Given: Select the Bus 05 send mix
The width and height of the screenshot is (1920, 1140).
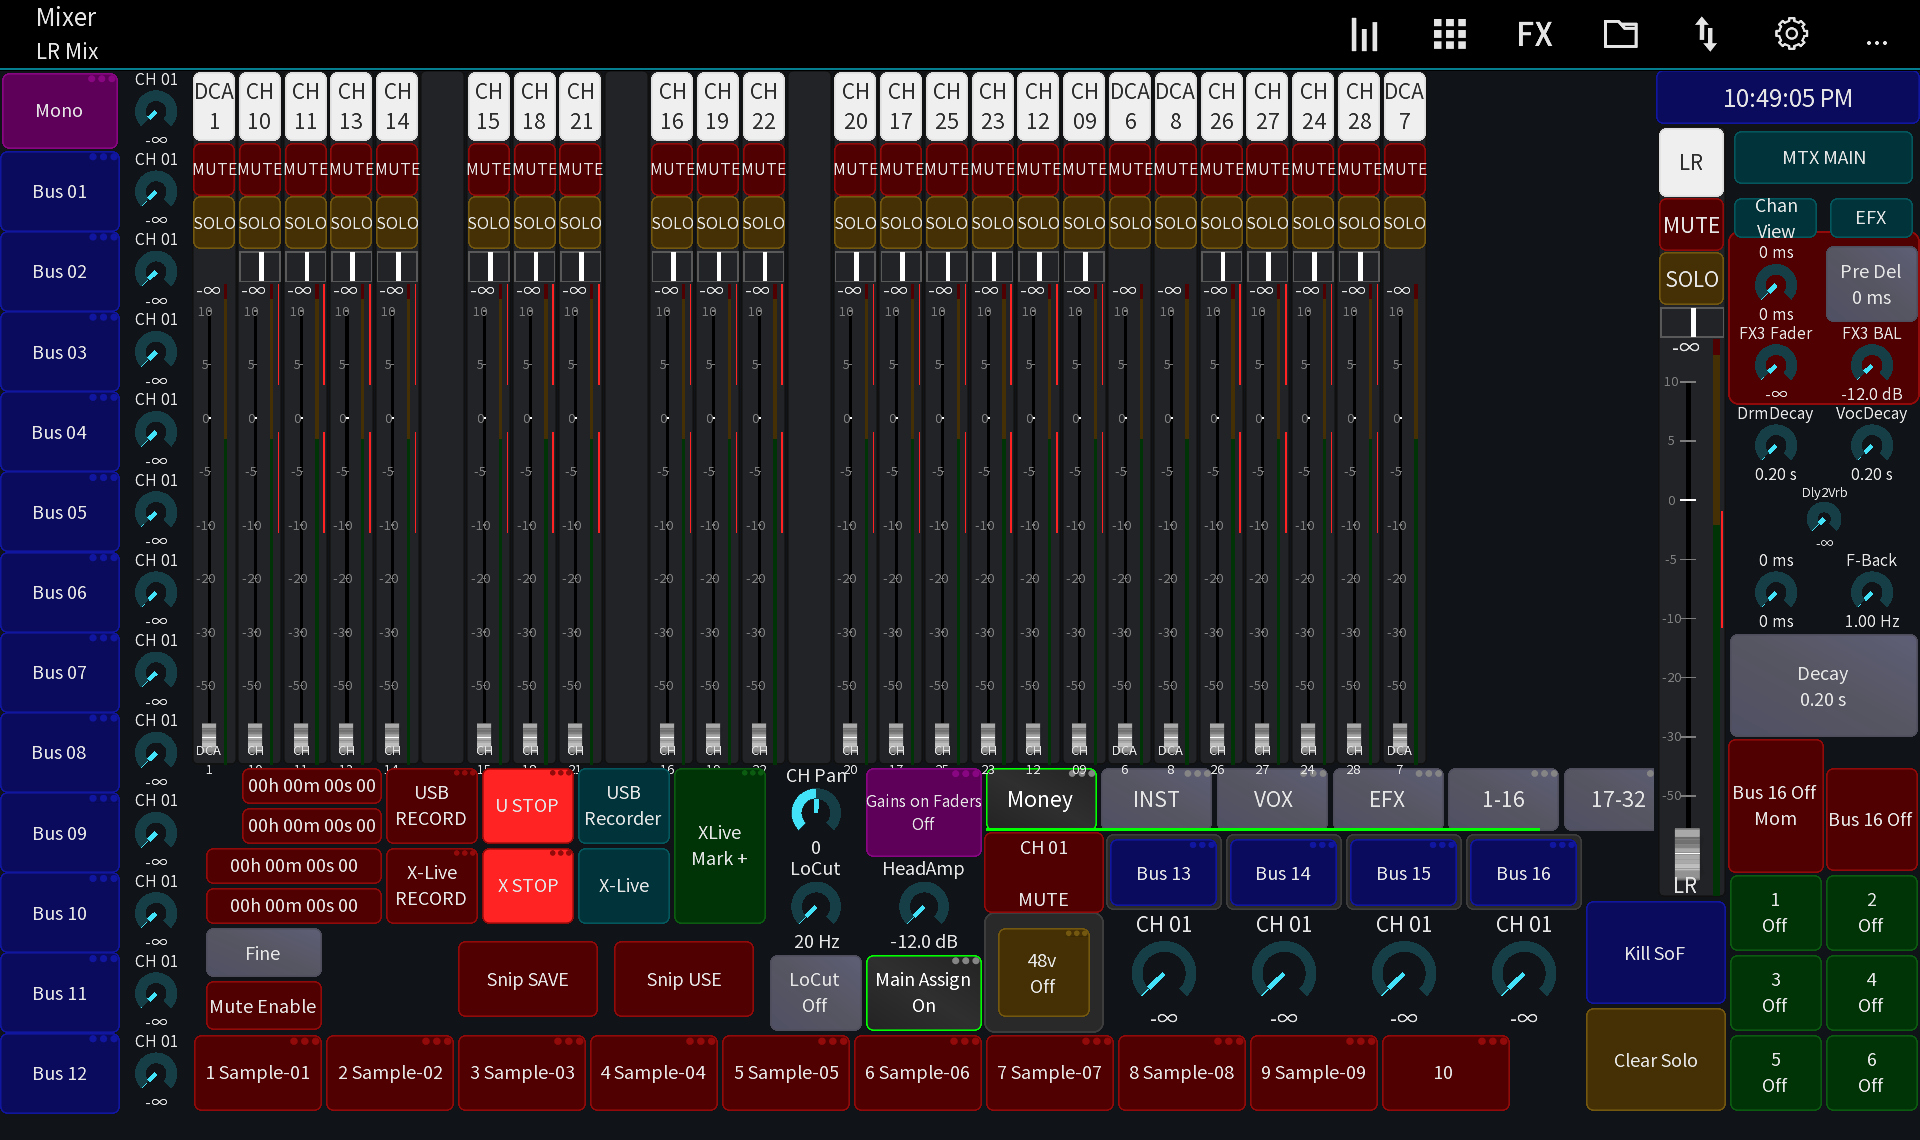Looking at the screenshot, I should coord(60,512).
